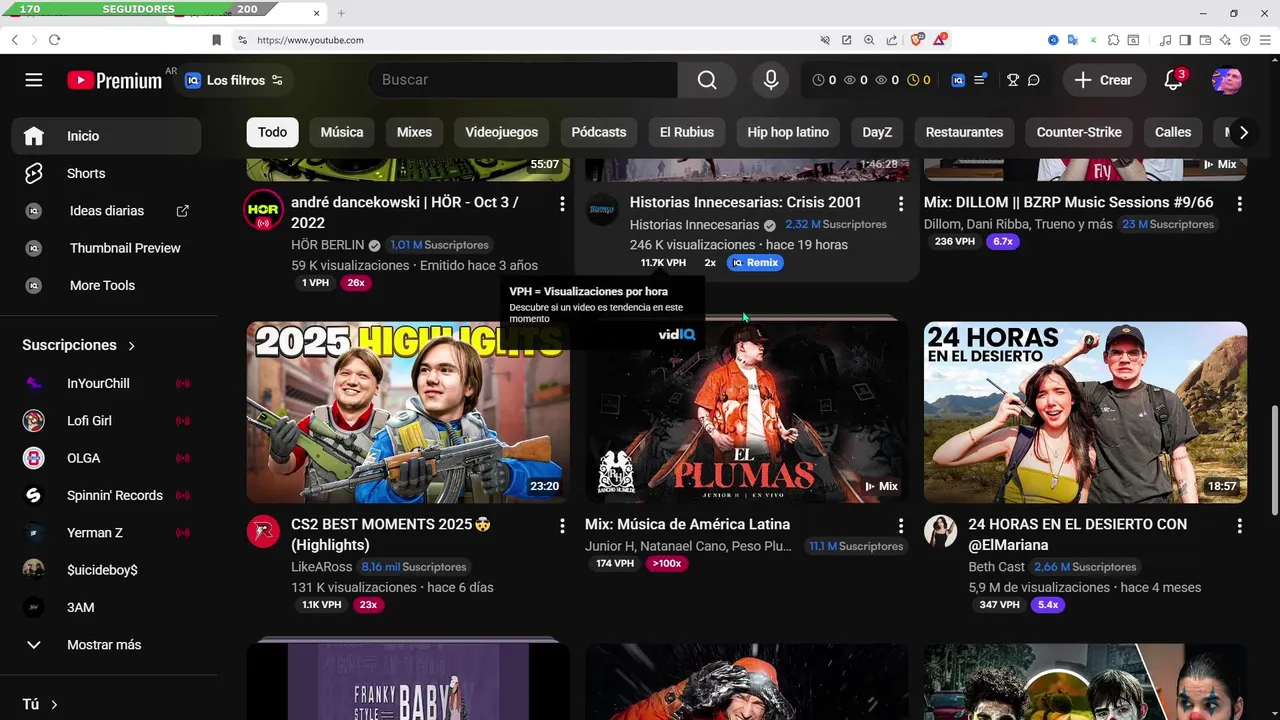Click the youtube.com address bar
This screenshot has width=1280, height=720.
click(x=530, y=40)
